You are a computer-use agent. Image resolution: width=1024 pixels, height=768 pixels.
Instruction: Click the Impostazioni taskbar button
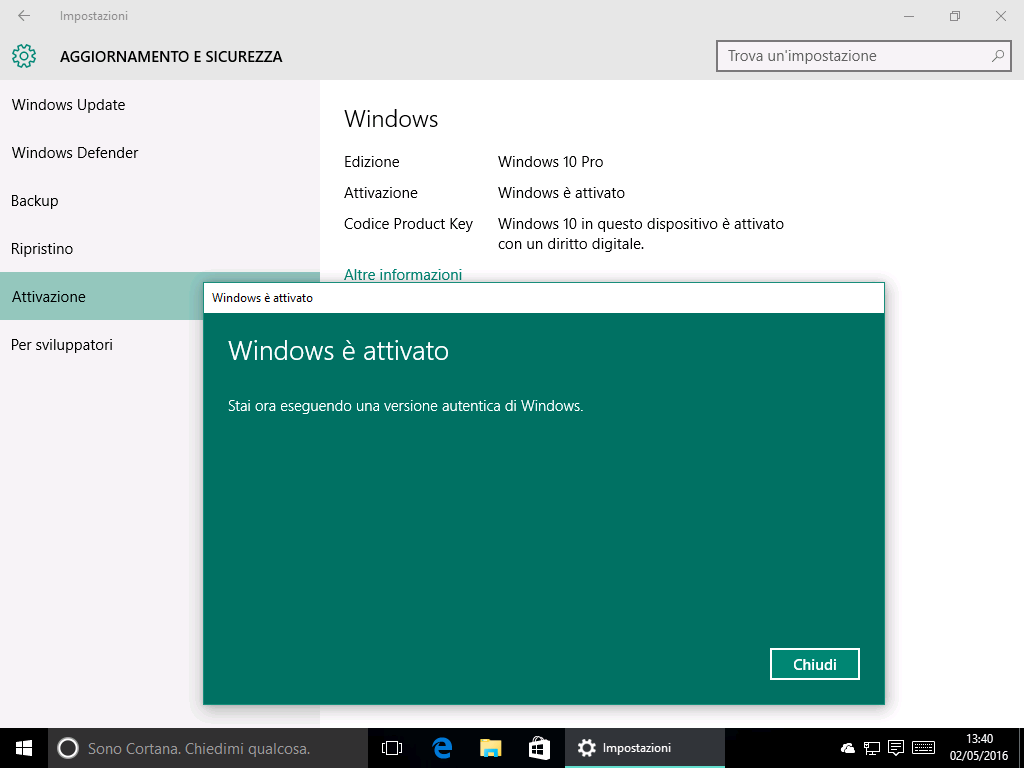645,748
